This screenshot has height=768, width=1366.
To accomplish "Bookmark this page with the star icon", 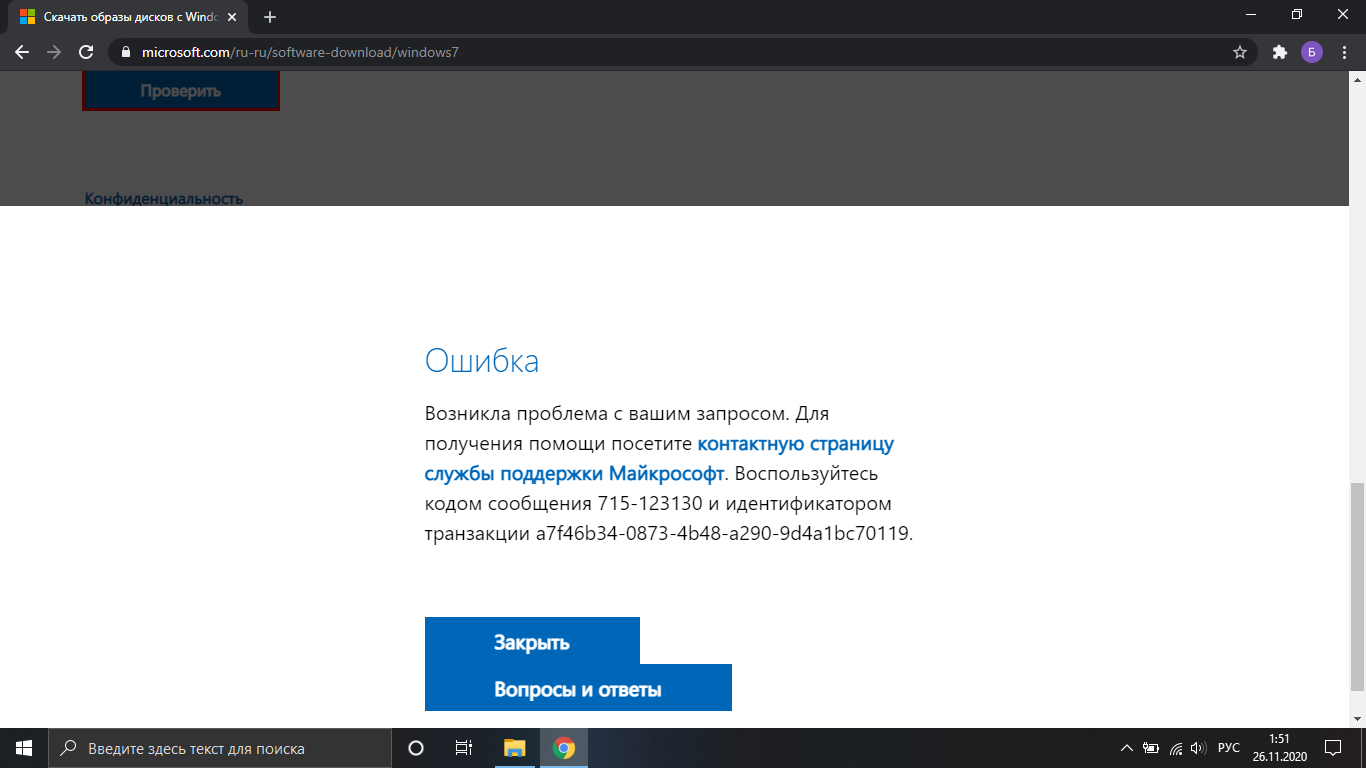I will [x=1240, y=52].
